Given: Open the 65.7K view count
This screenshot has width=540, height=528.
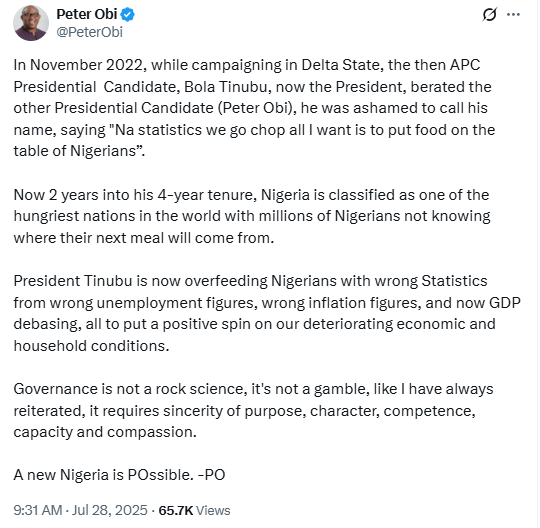Looking at the screenshot, I should (176, 510).
